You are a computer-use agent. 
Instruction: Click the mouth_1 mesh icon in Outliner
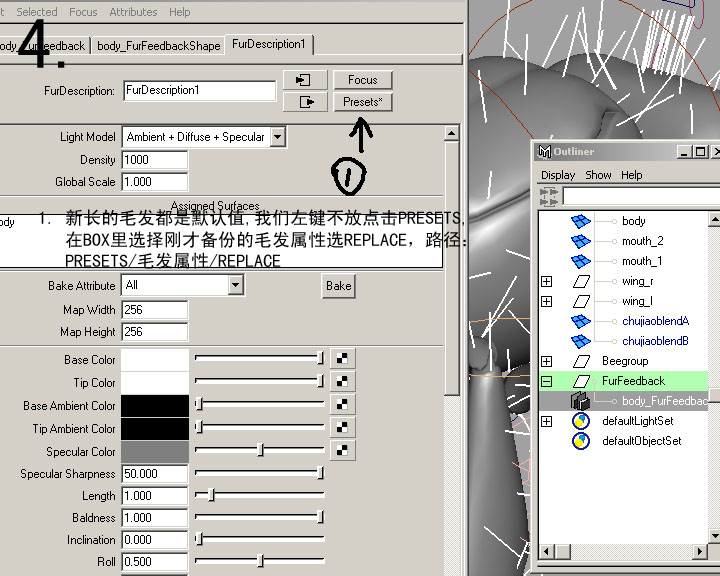pos(581,261)
